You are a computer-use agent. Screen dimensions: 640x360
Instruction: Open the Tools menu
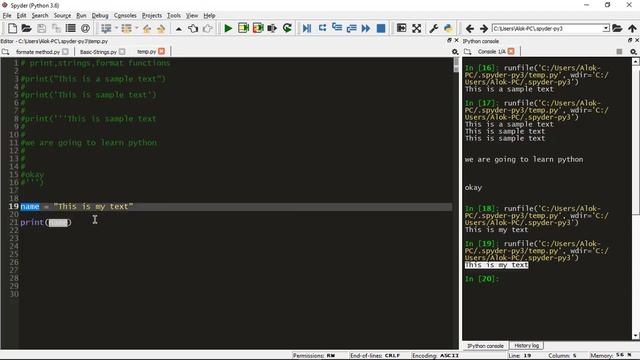[x=173, y=16]
